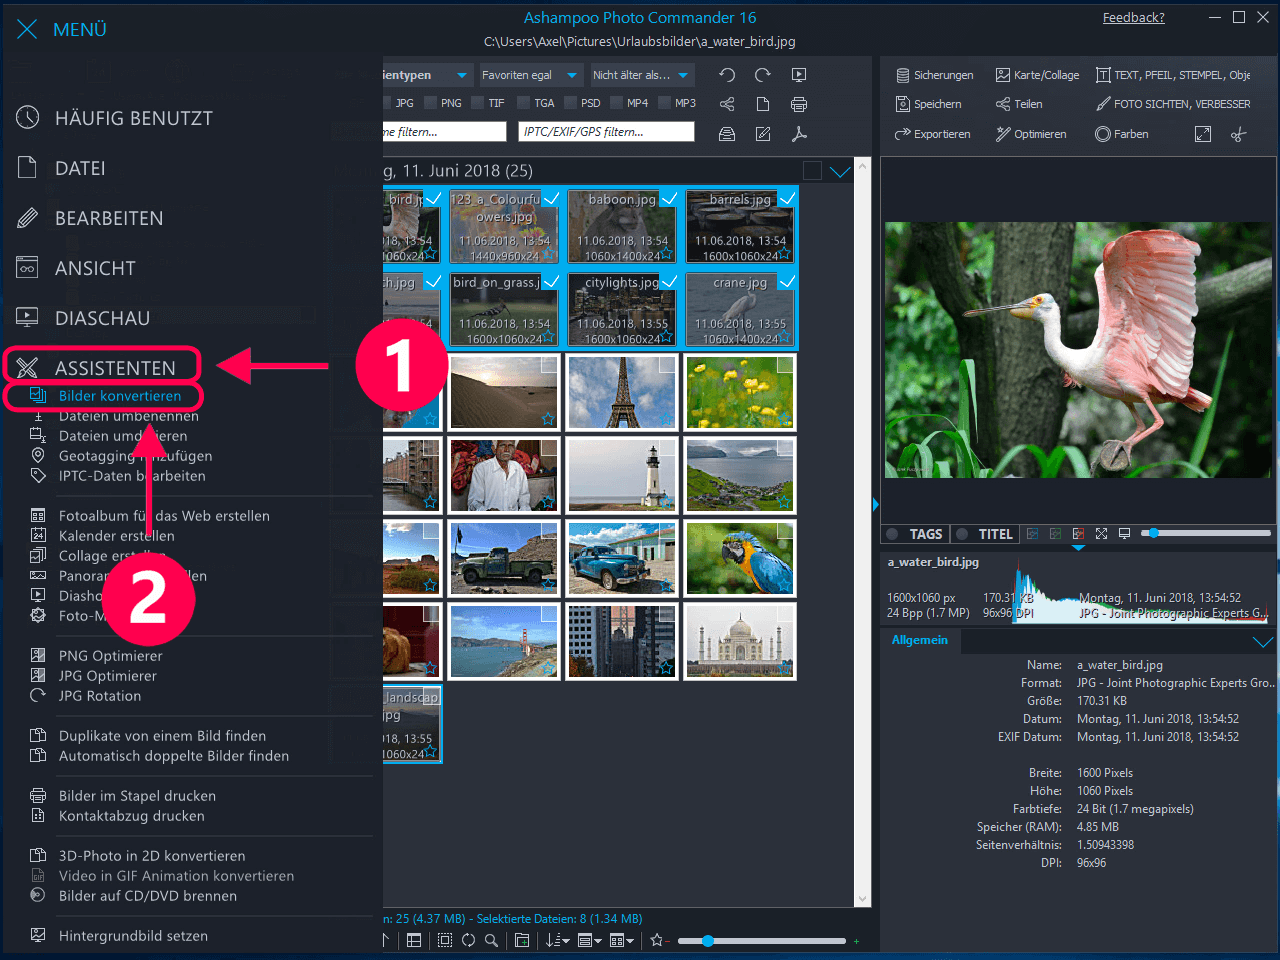Click the archive tray icon in the toolbar
1280x960 pixels.
727,134
